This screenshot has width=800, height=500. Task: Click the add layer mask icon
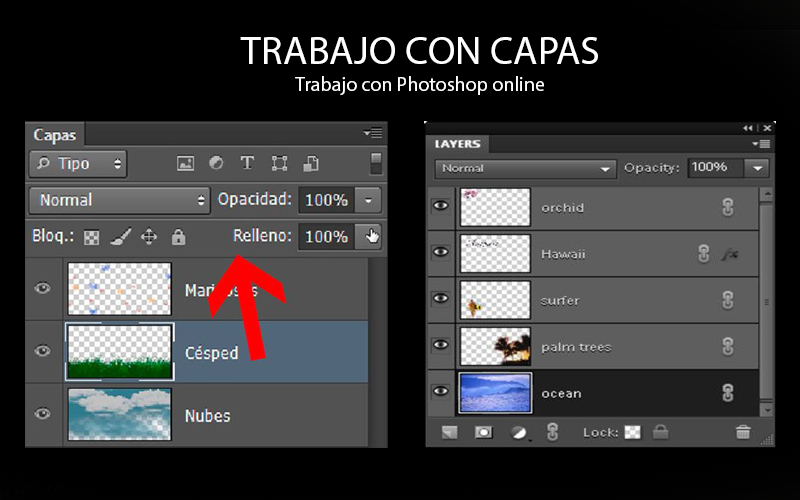tap(483, 432)
